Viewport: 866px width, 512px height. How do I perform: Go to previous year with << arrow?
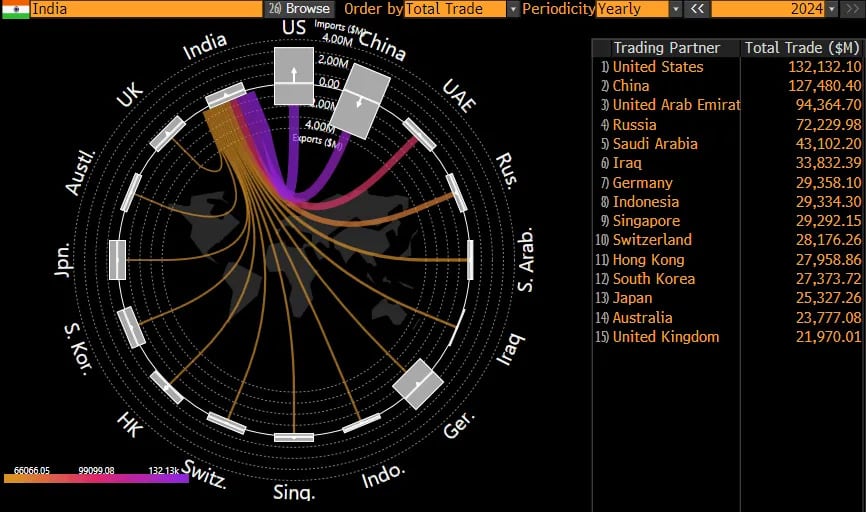[x=696, y=8]
